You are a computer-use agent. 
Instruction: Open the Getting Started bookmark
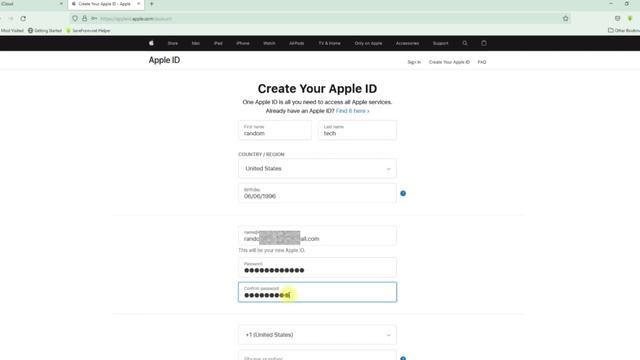coord(44,30)
